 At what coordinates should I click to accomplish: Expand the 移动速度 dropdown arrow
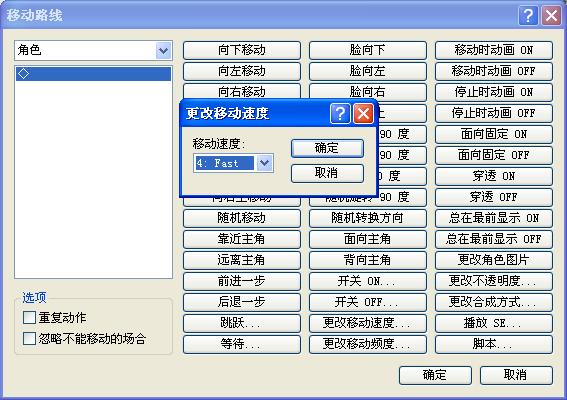(264, 163)
